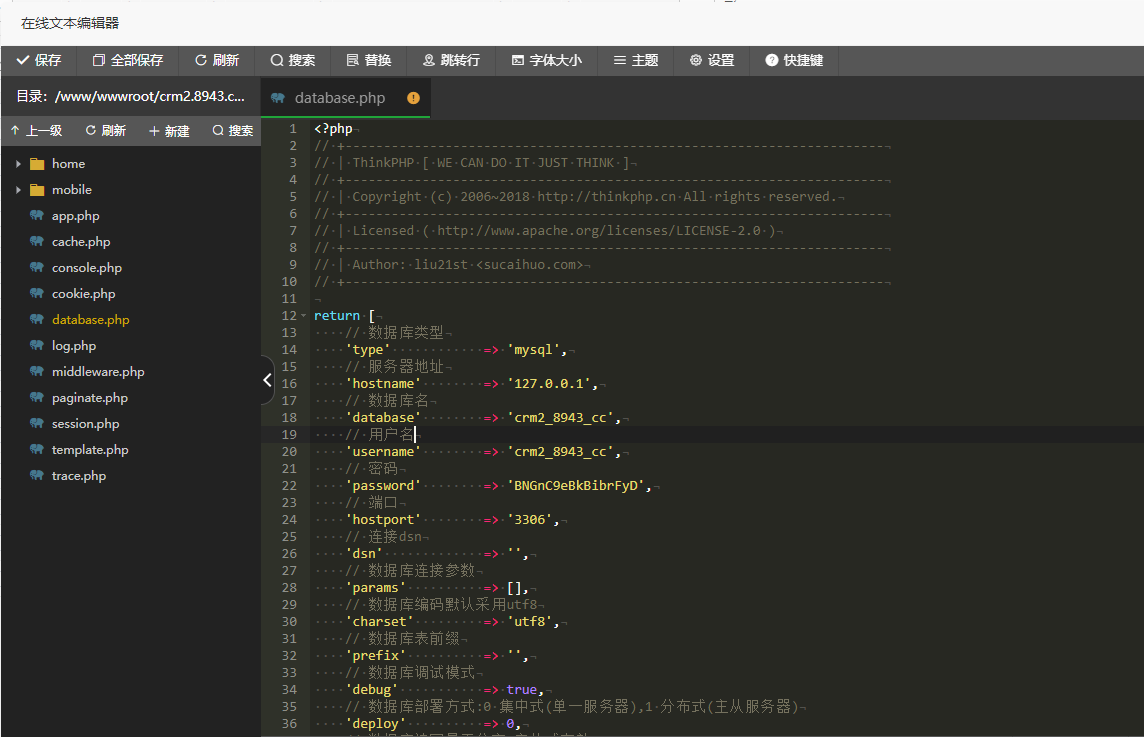Place cursor on the 'hostname' key
1144x737 pixels.
(x=383, y=384)
